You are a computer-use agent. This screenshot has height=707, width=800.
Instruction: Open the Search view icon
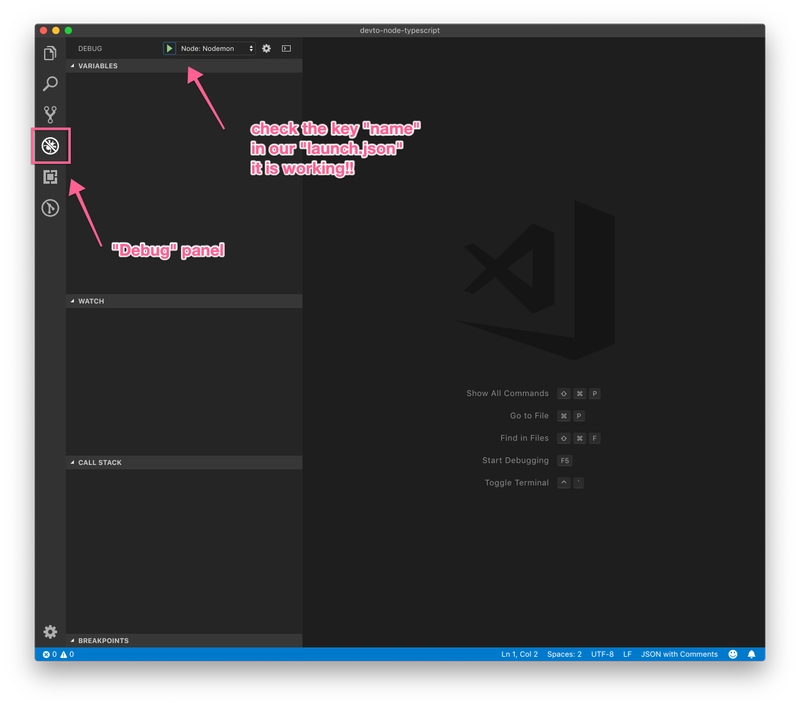[50, 84]
